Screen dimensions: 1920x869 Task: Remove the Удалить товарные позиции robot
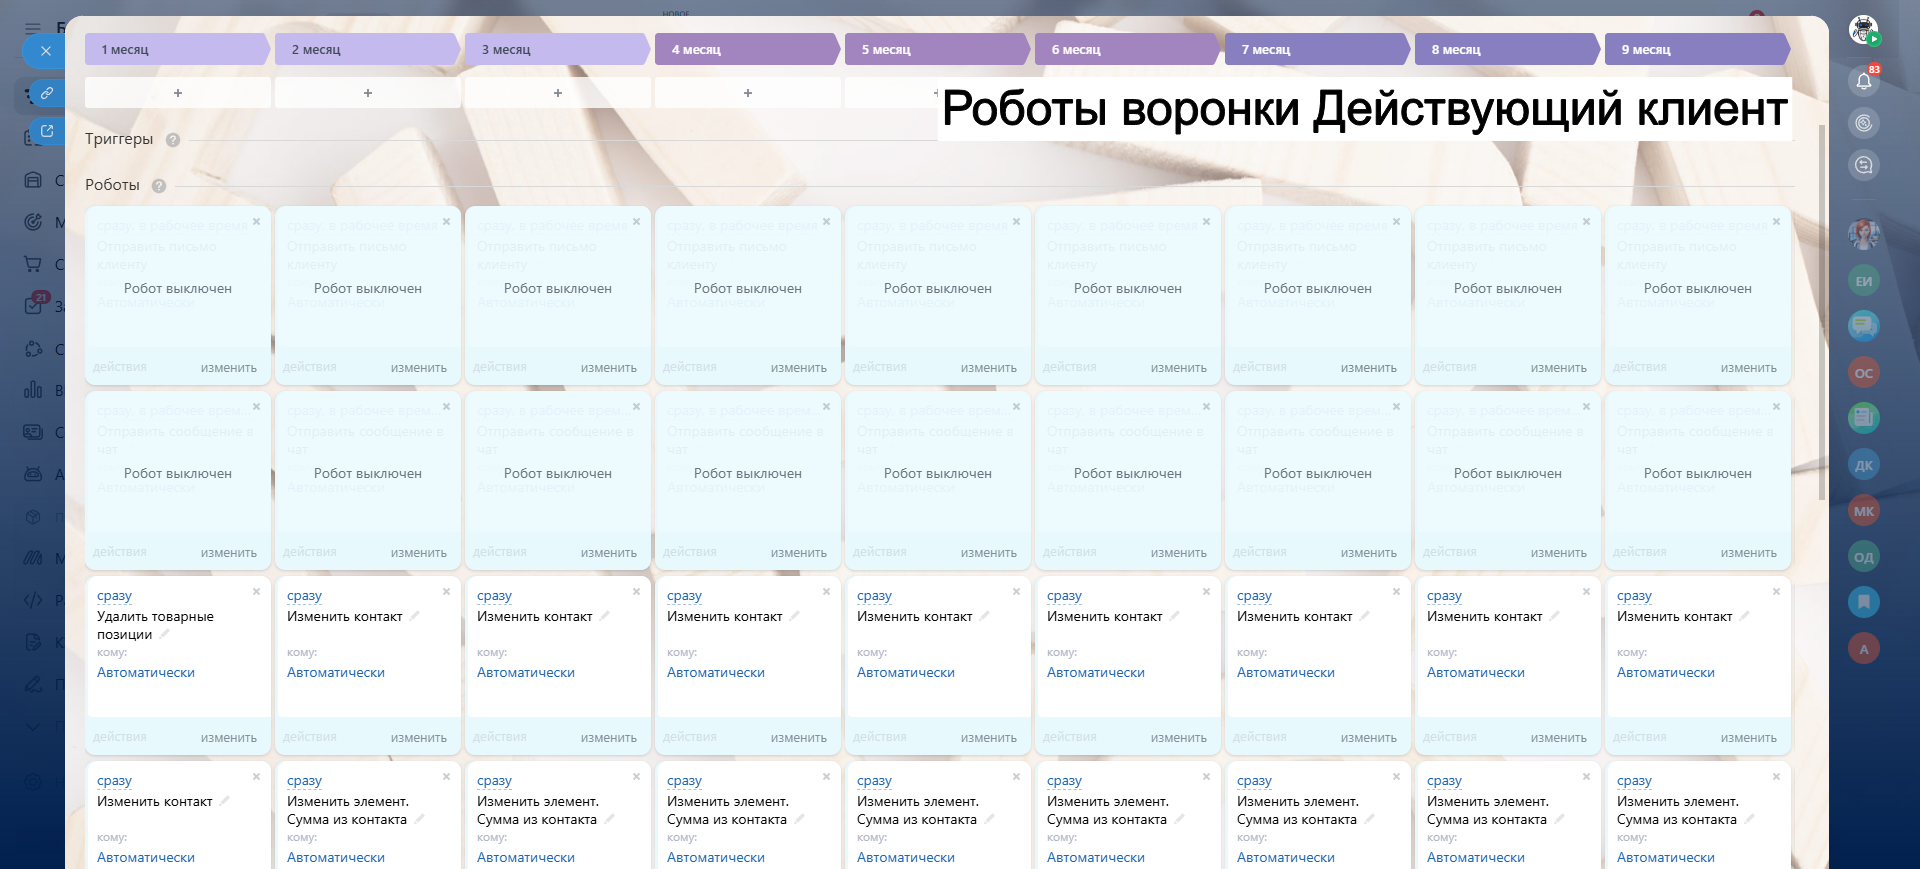point(256,592)
